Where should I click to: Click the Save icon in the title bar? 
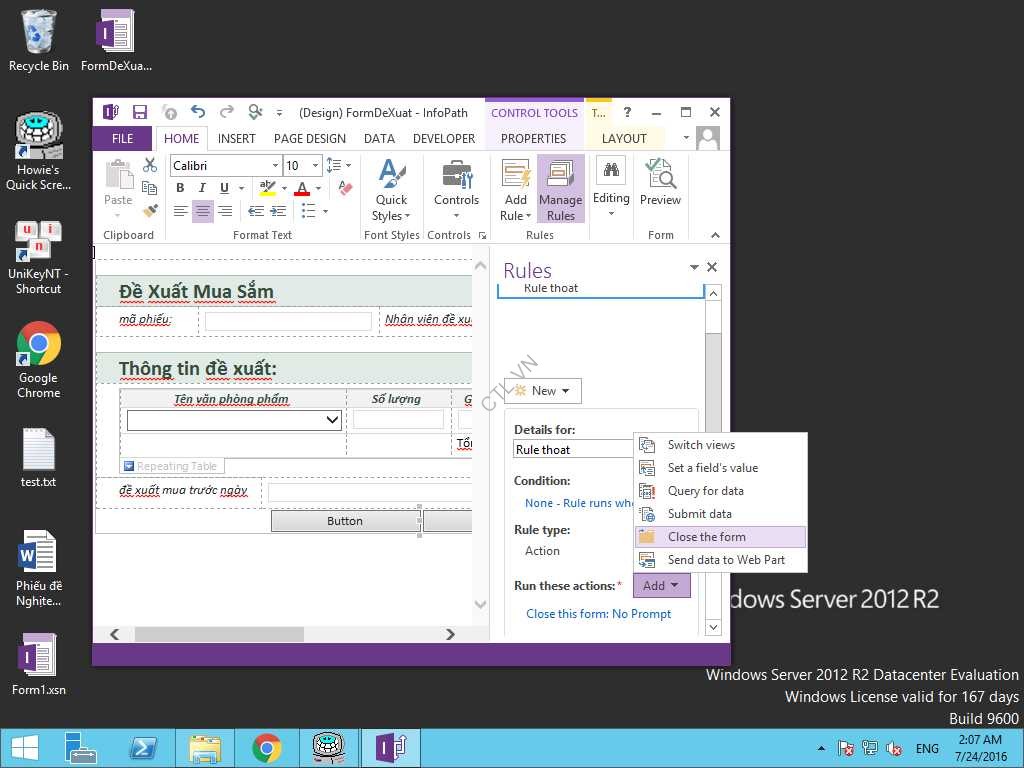pyautogui.click(x=140, y=113)
